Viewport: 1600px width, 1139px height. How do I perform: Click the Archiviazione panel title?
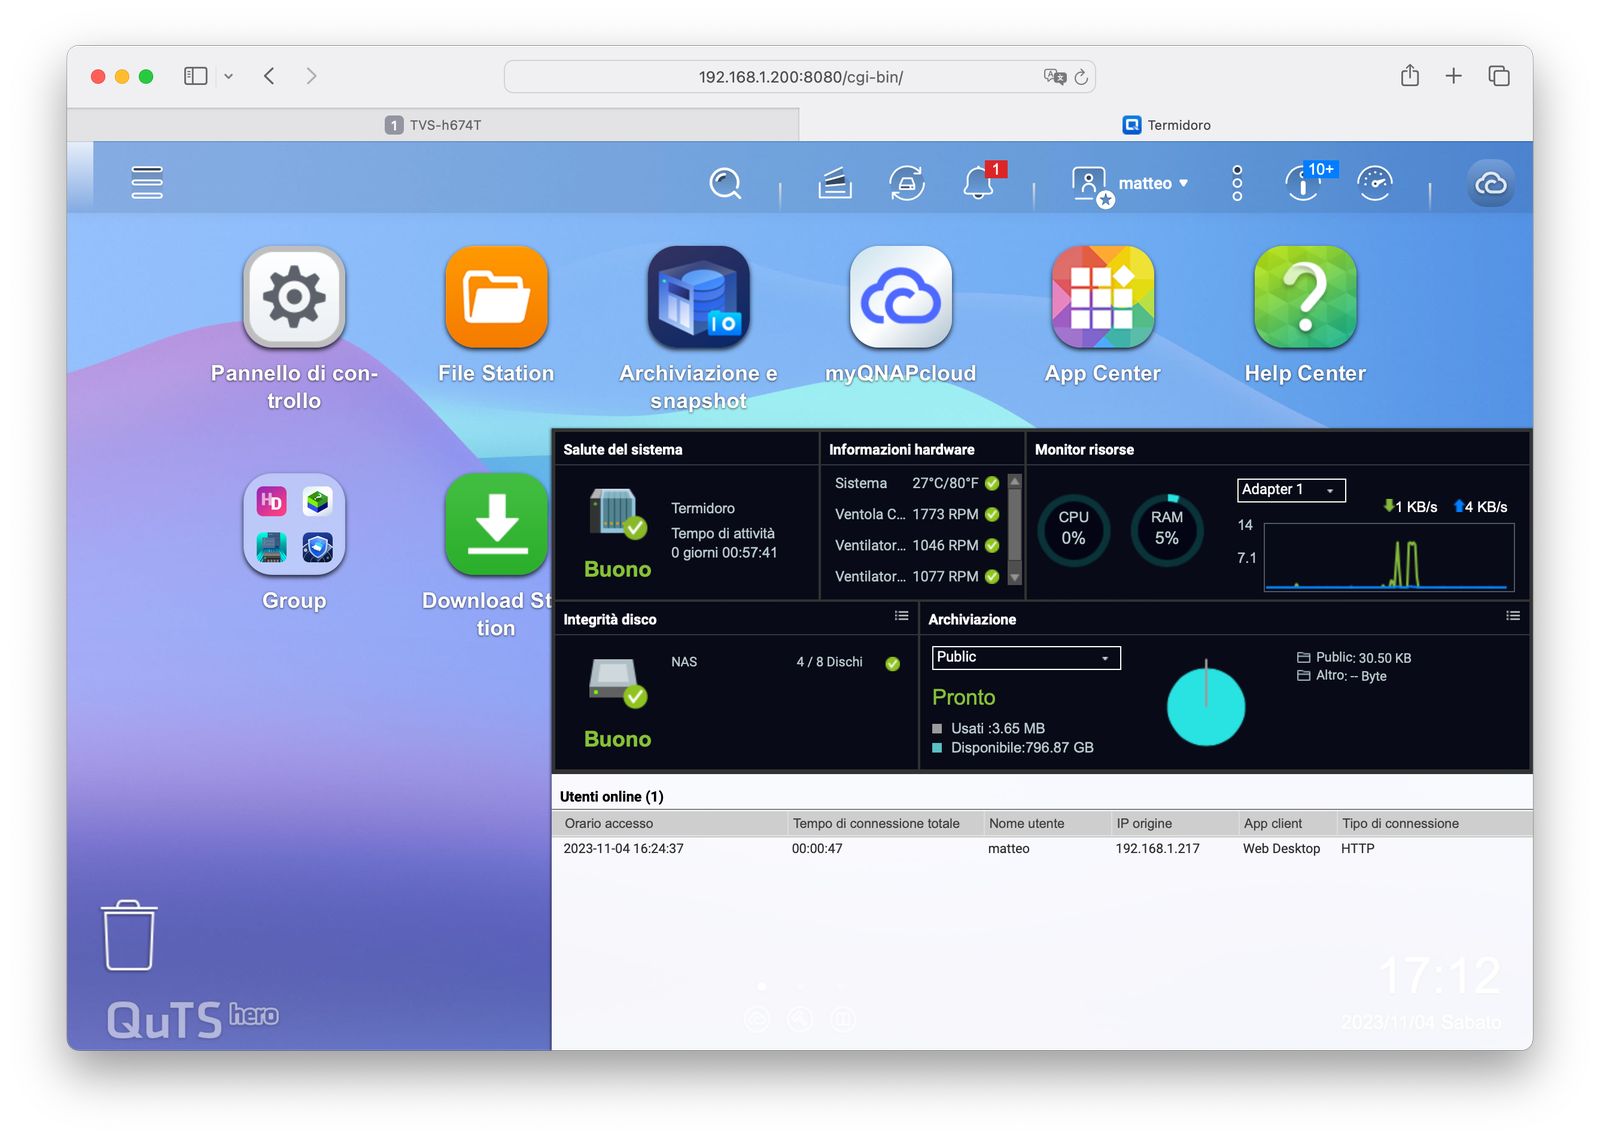972,620
